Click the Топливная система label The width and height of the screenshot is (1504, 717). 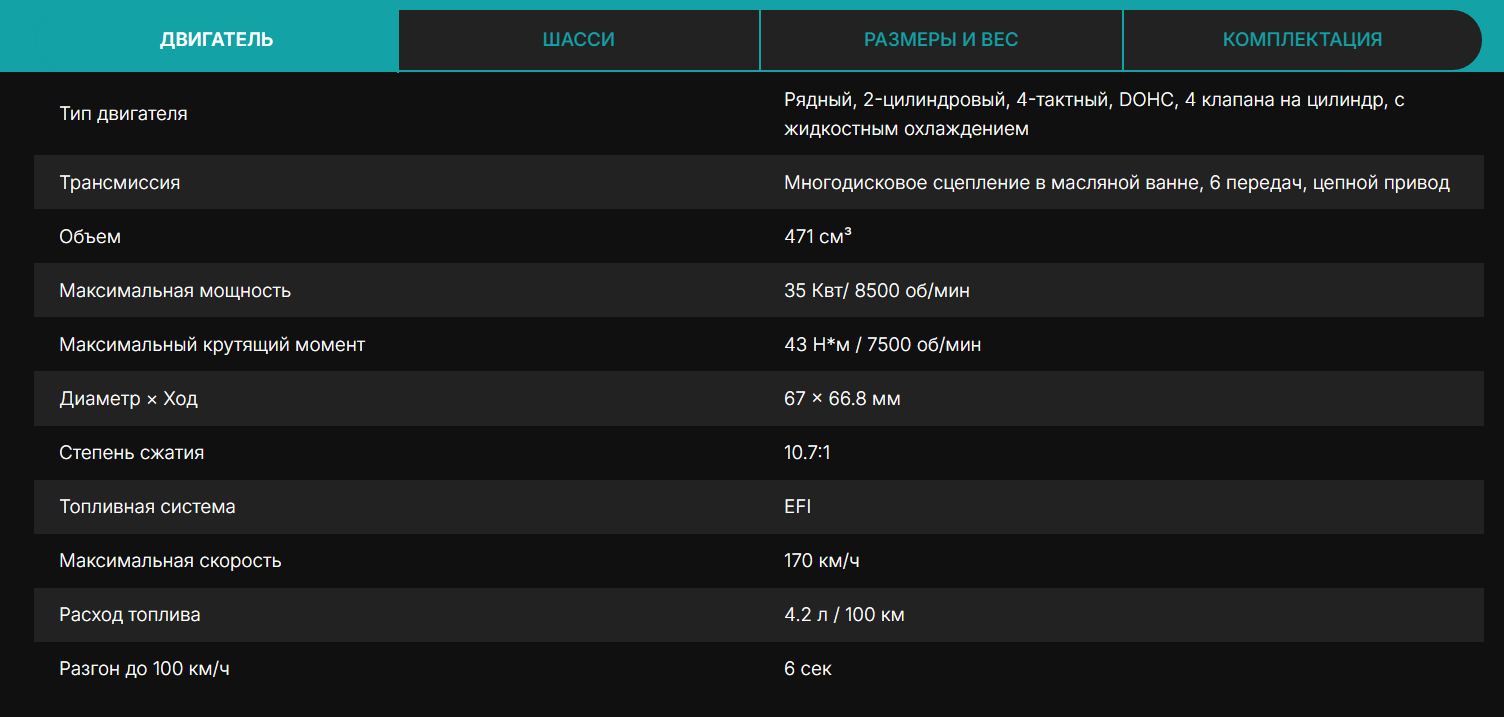point(147,507)
